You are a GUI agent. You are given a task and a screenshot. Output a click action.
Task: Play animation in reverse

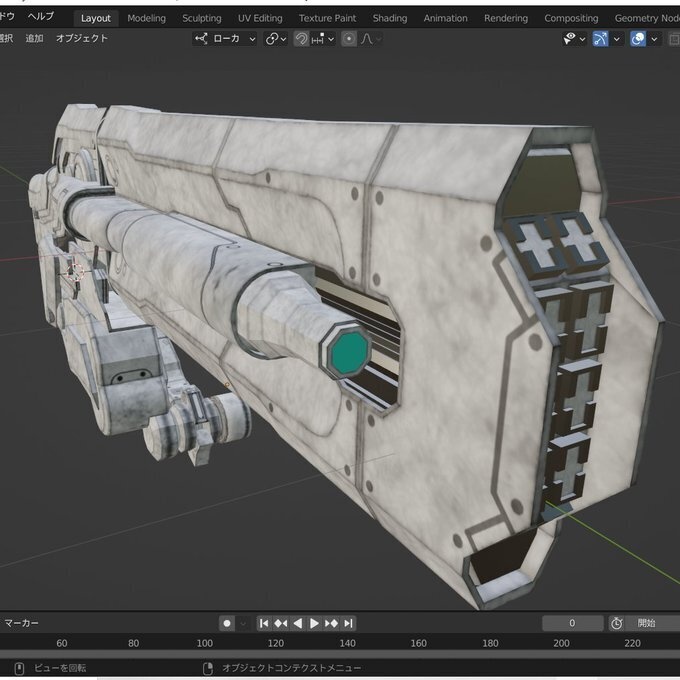pos(298,623)
